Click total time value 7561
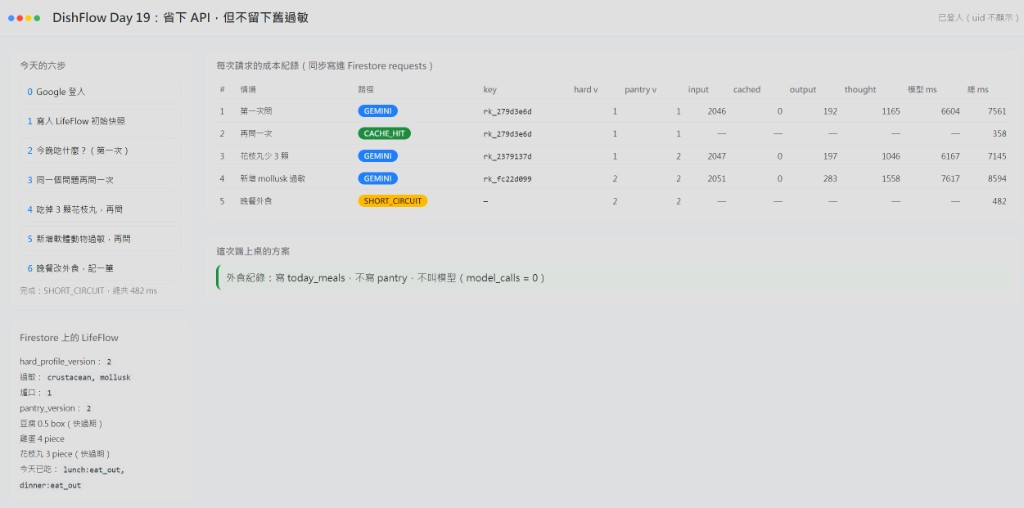 coord(997,112)
